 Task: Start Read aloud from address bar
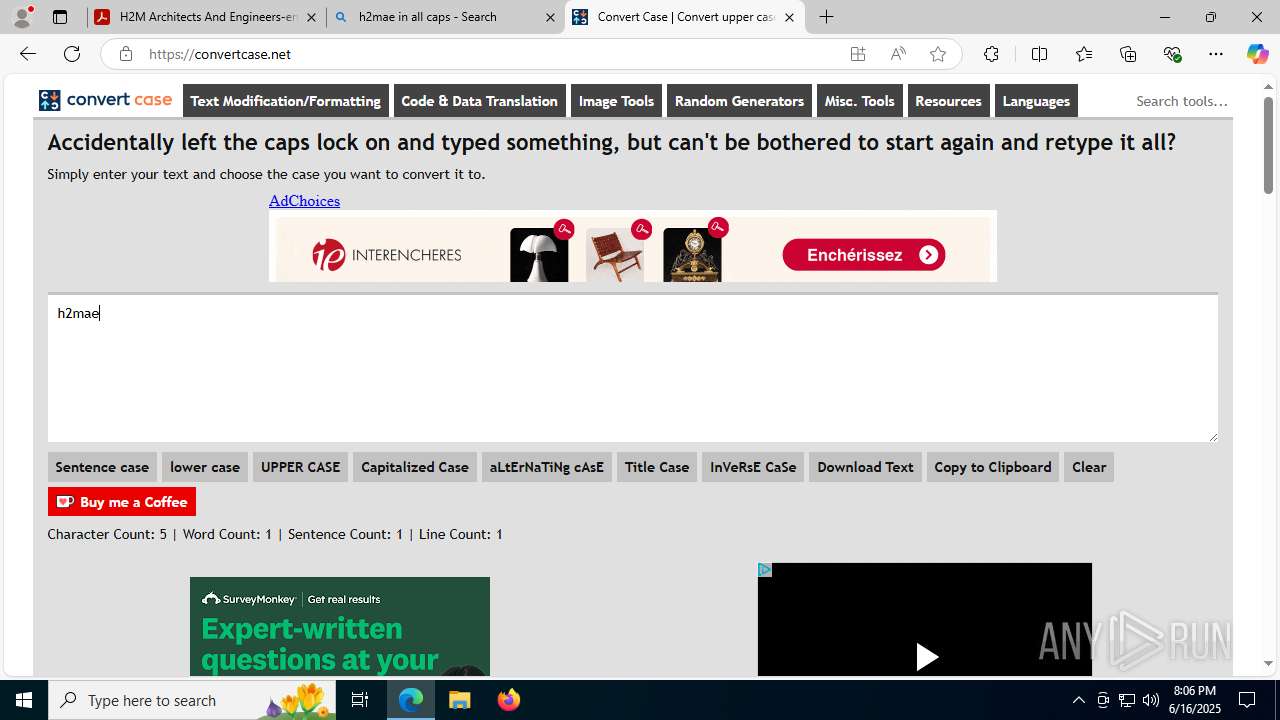898,54
